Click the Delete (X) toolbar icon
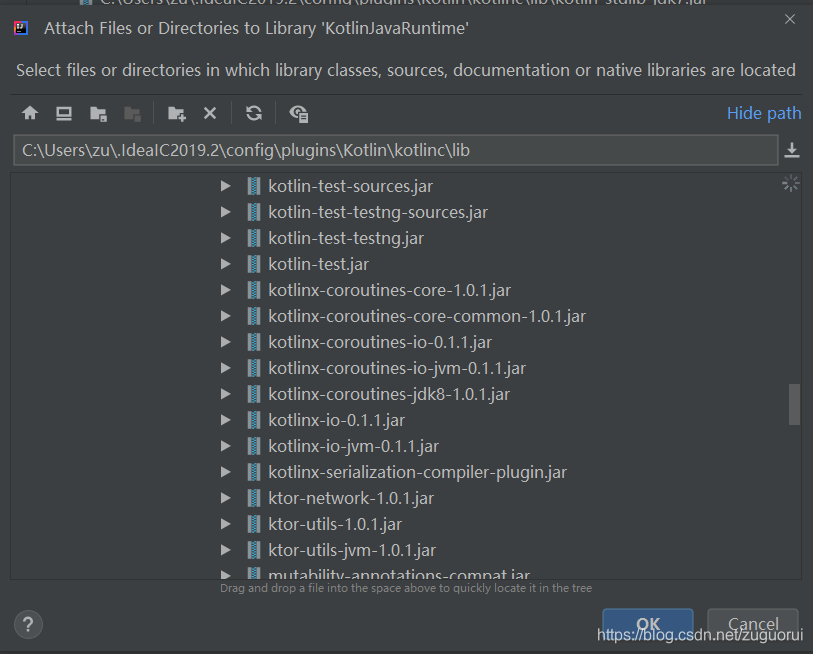 click(210, 113)
